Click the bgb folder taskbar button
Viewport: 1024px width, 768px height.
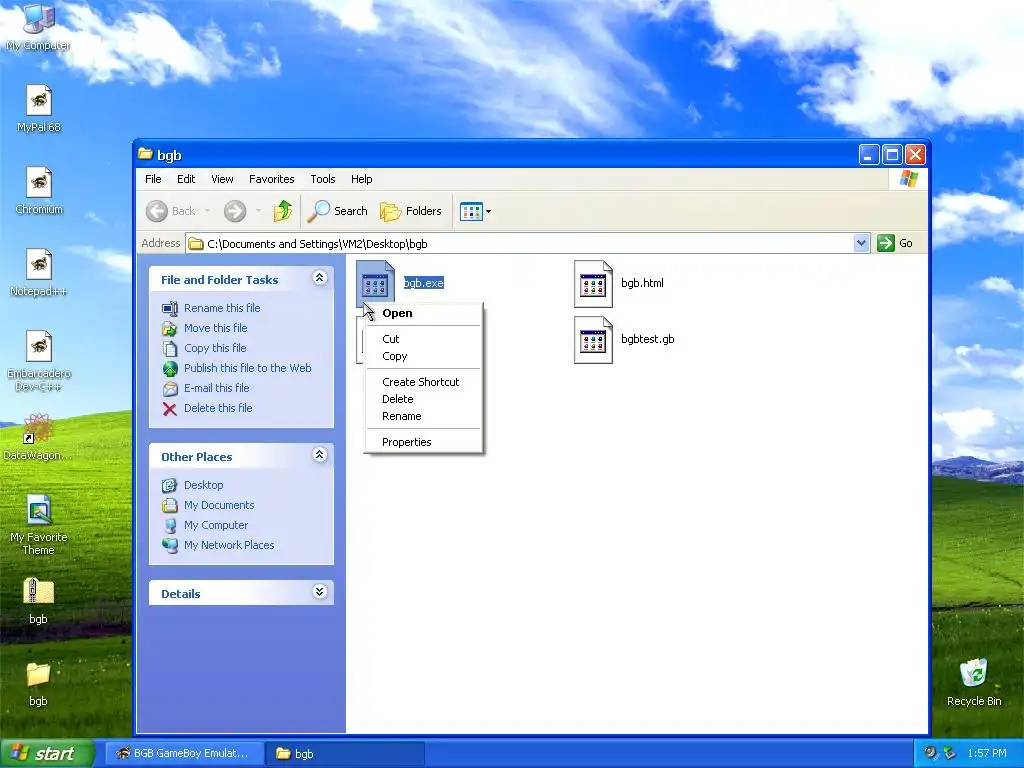tap(345, 754)
